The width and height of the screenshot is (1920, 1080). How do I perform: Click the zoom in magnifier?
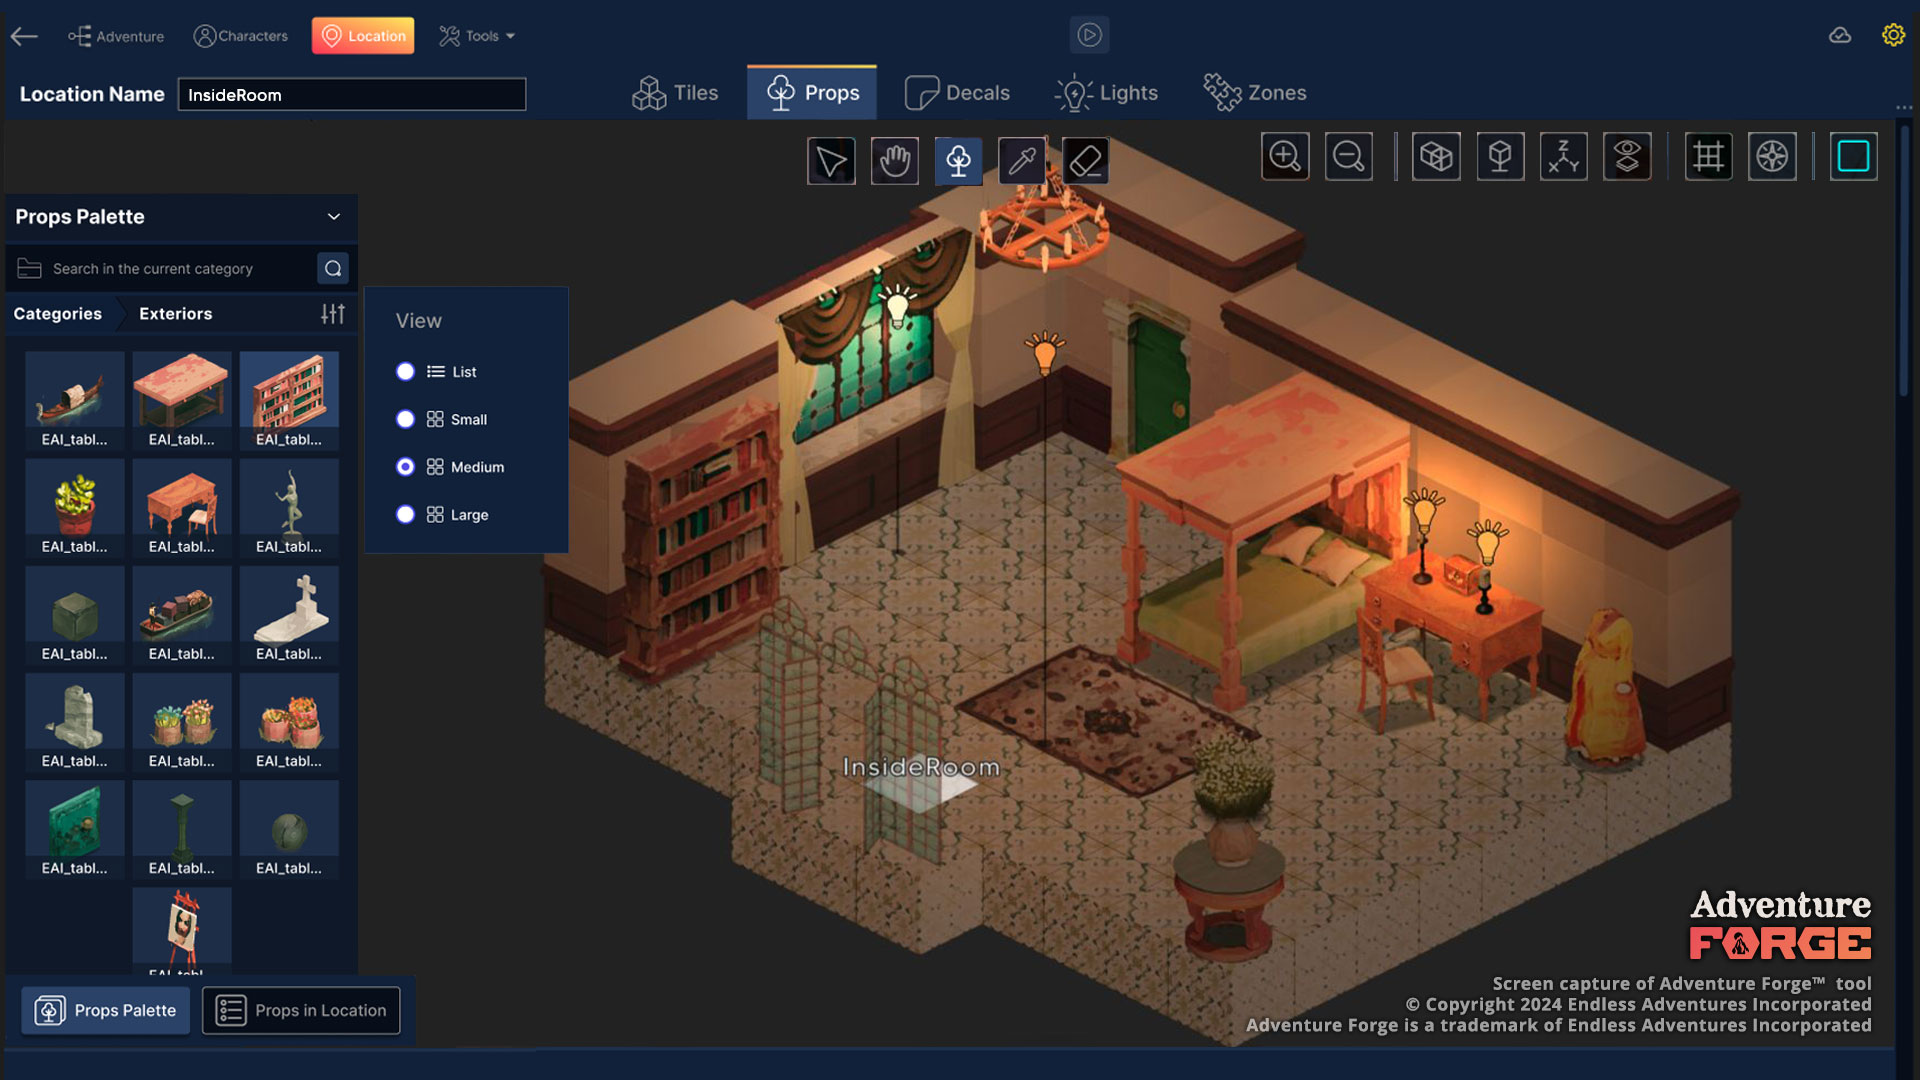1285,156
